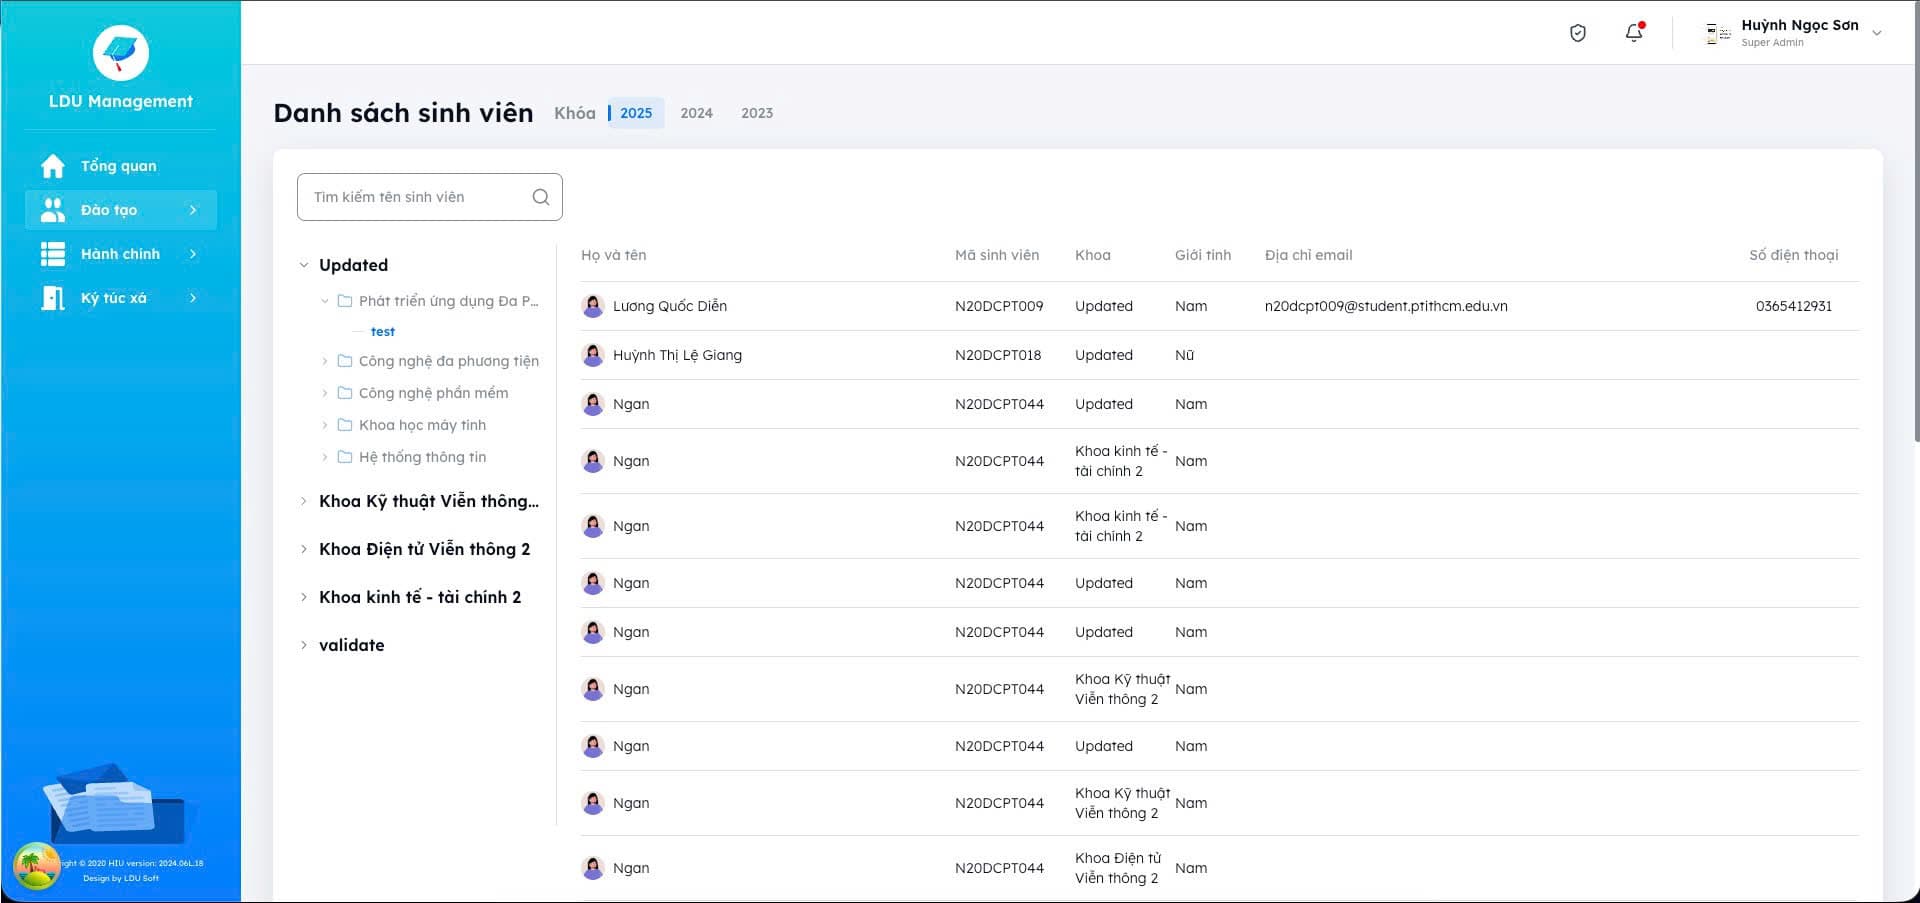Viewport: 1920px width, 903px height.
Task: Open the Tổng quan home icon
Action: [53, 166]
